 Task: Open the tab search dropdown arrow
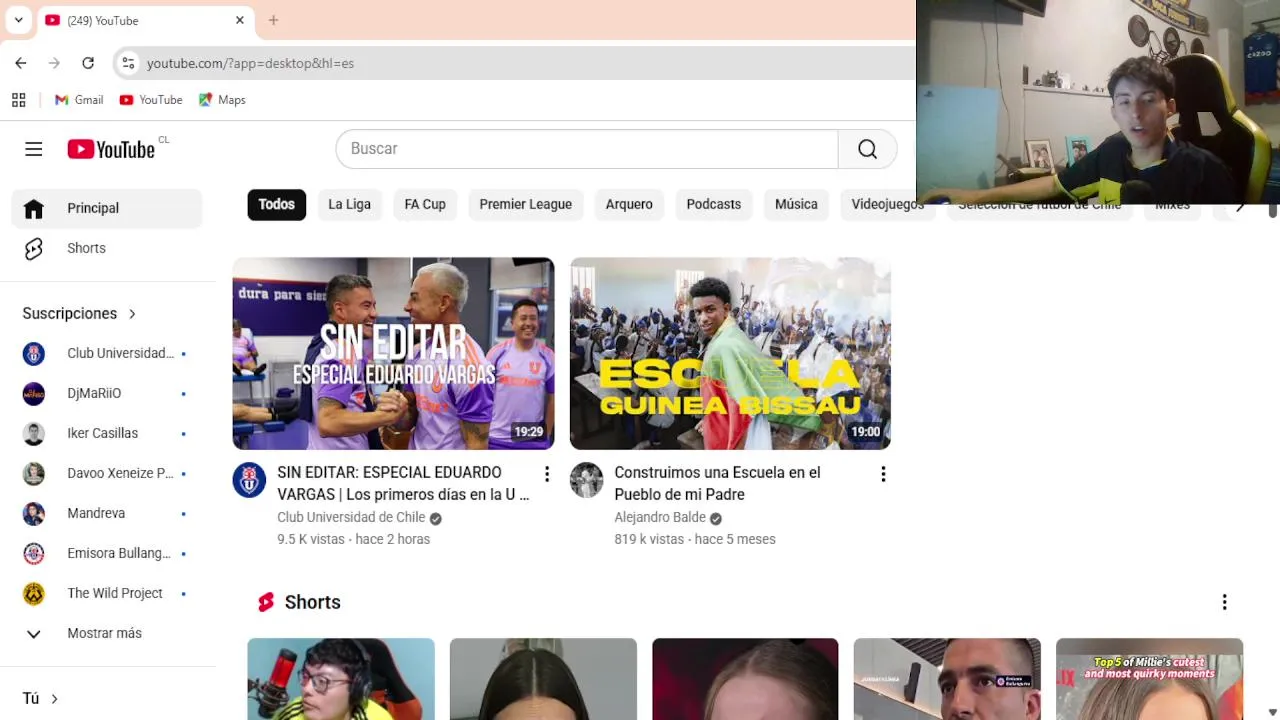coord(18,20)
